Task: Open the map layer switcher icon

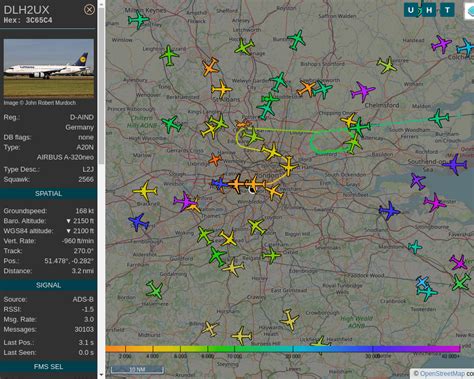Action: coord(469,11)
